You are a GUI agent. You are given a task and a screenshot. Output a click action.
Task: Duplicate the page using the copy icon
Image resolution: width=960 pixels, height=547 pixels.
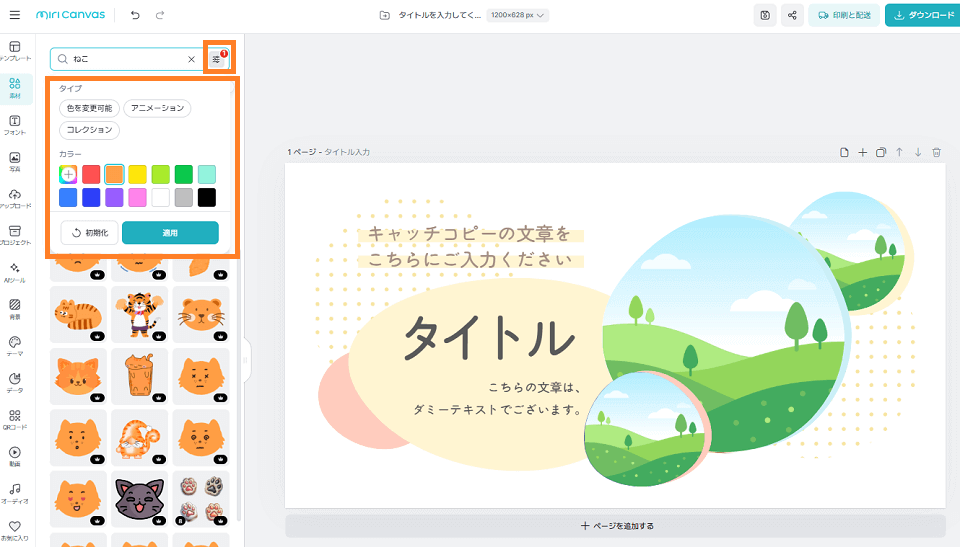coord(881,152)
